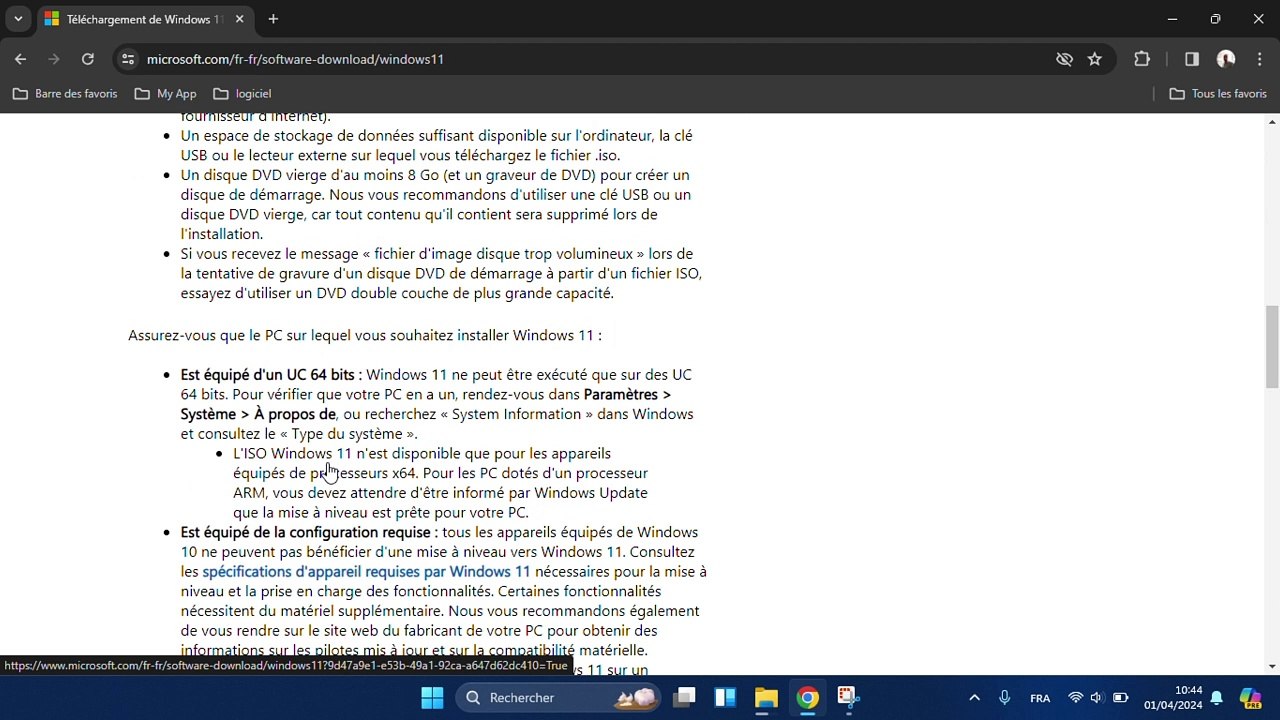1280x720 pixels.
Task: Click the text "Système > À propos de"
Action: [258, 414]
